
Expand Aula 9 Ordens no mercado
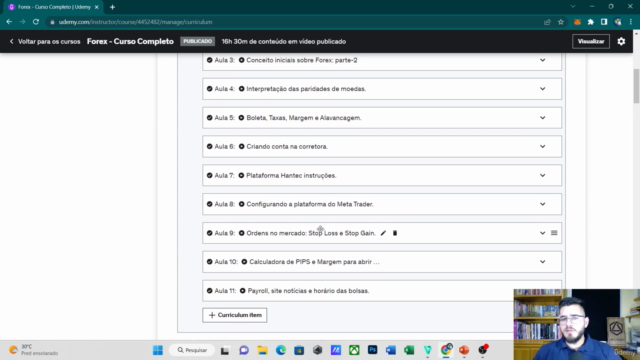click(542, 233)
